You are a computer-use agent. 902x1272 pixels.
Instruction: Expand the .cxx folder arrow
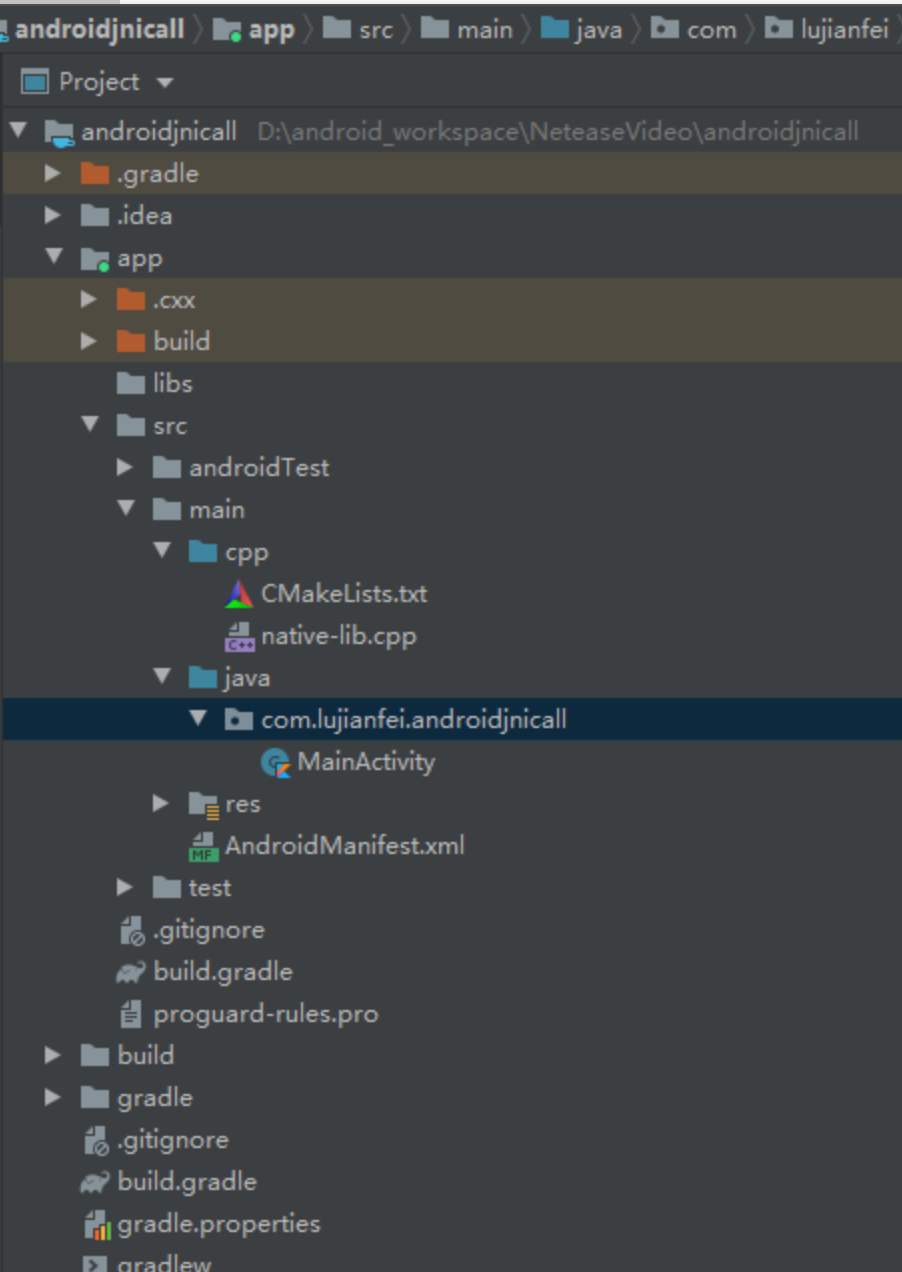(89, 300)
